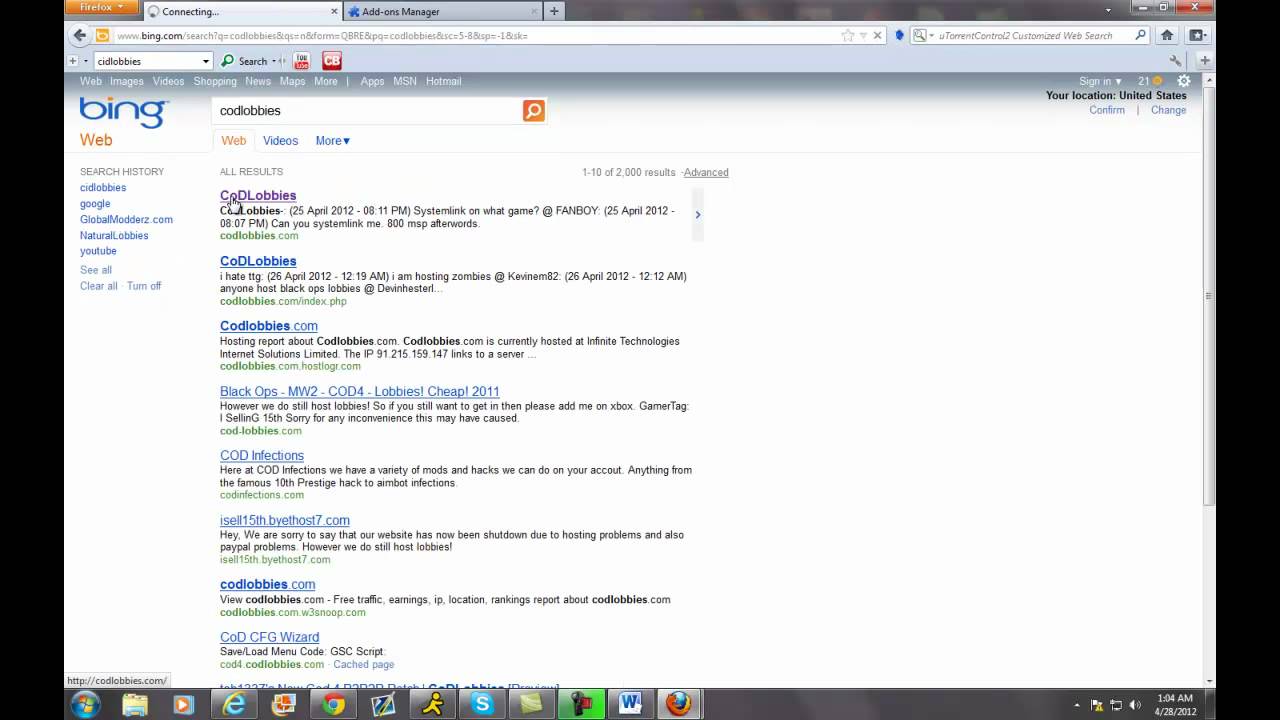
Task: Open the Bookmarks menu button
Action: coord(1196,35)
